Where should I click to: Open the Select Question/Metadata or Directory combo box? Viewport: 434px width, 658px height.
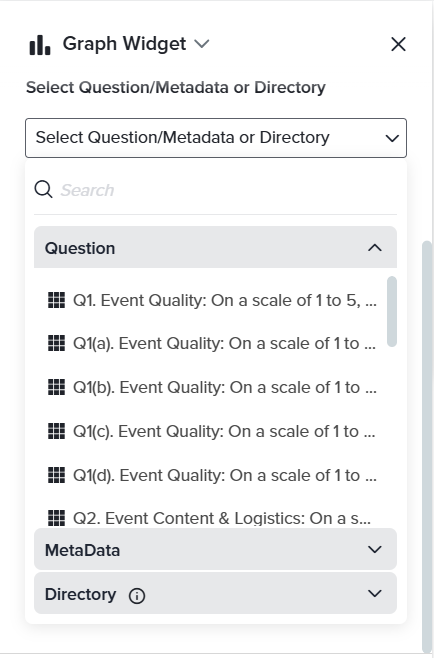click(216, 138)
